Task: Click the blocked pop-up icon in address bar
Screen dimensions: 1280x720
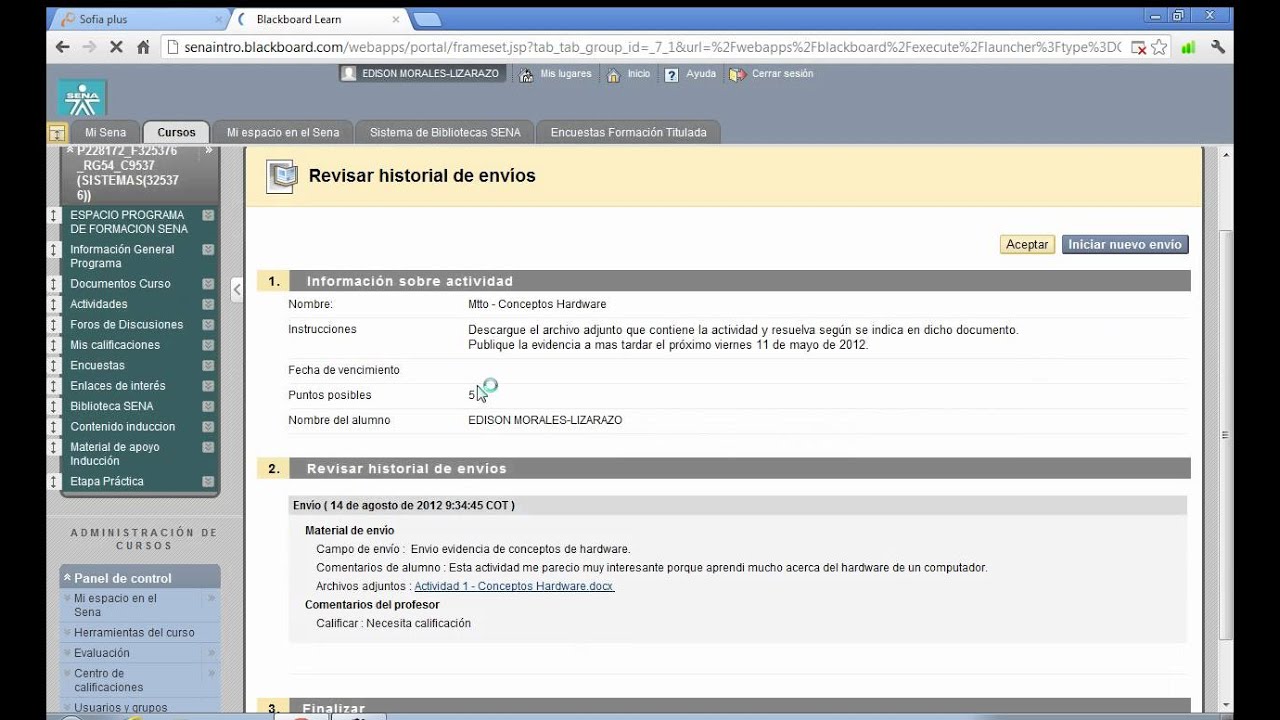Action: tap(1138, 47)
